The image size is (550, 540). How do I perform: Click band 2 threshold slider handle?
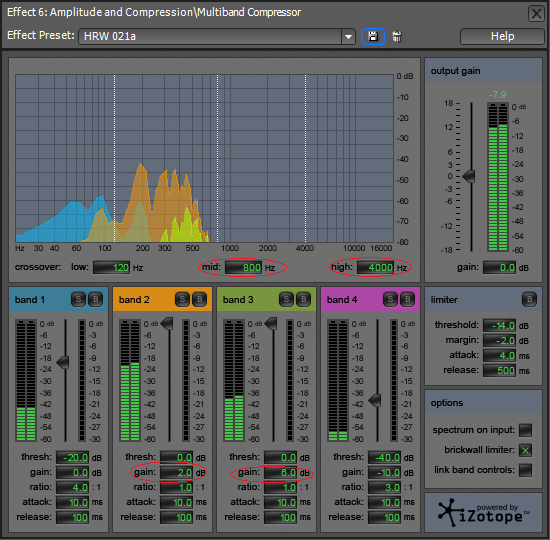coord(167,323)
